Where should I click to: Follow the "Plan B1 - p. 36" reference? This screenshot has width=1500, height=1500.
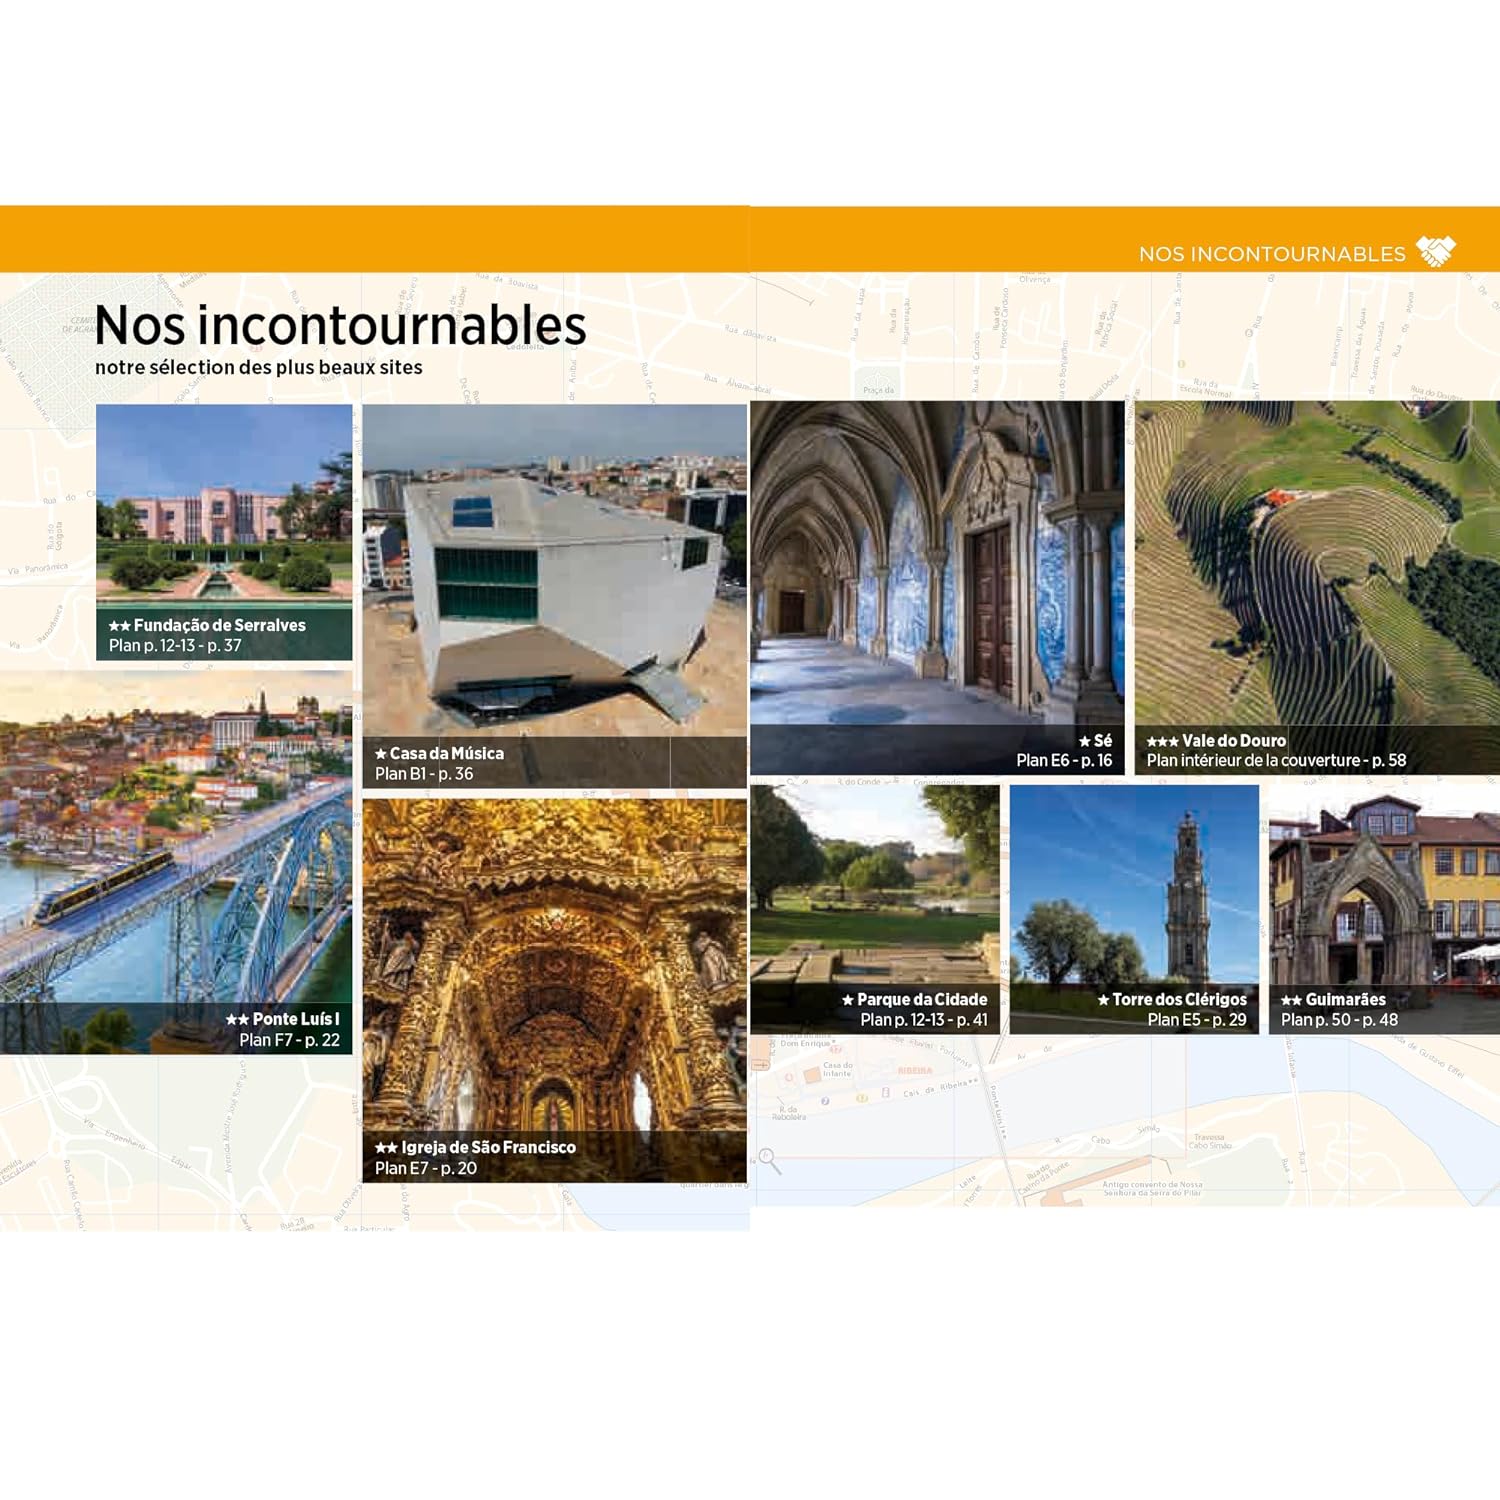coord(424,774)
